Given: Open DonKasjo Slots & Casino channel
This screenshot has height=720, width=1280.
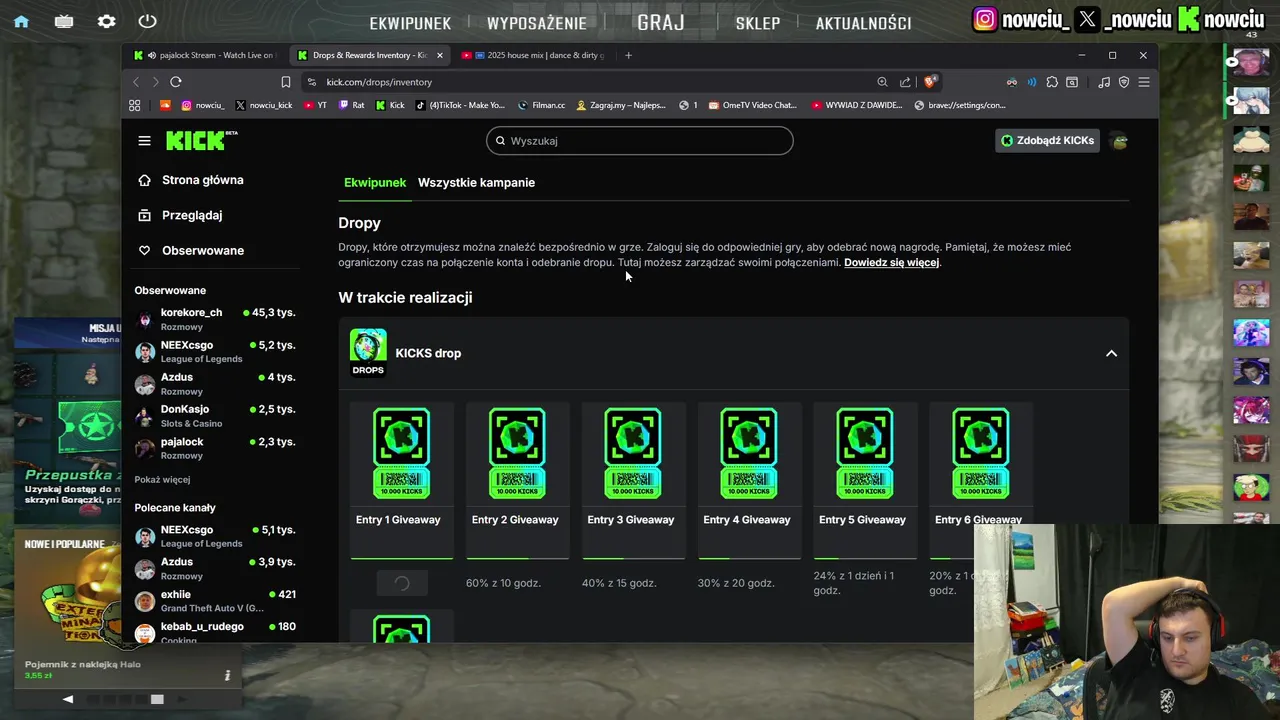Looking at the screenshot, I should click(x=215, y=415).
